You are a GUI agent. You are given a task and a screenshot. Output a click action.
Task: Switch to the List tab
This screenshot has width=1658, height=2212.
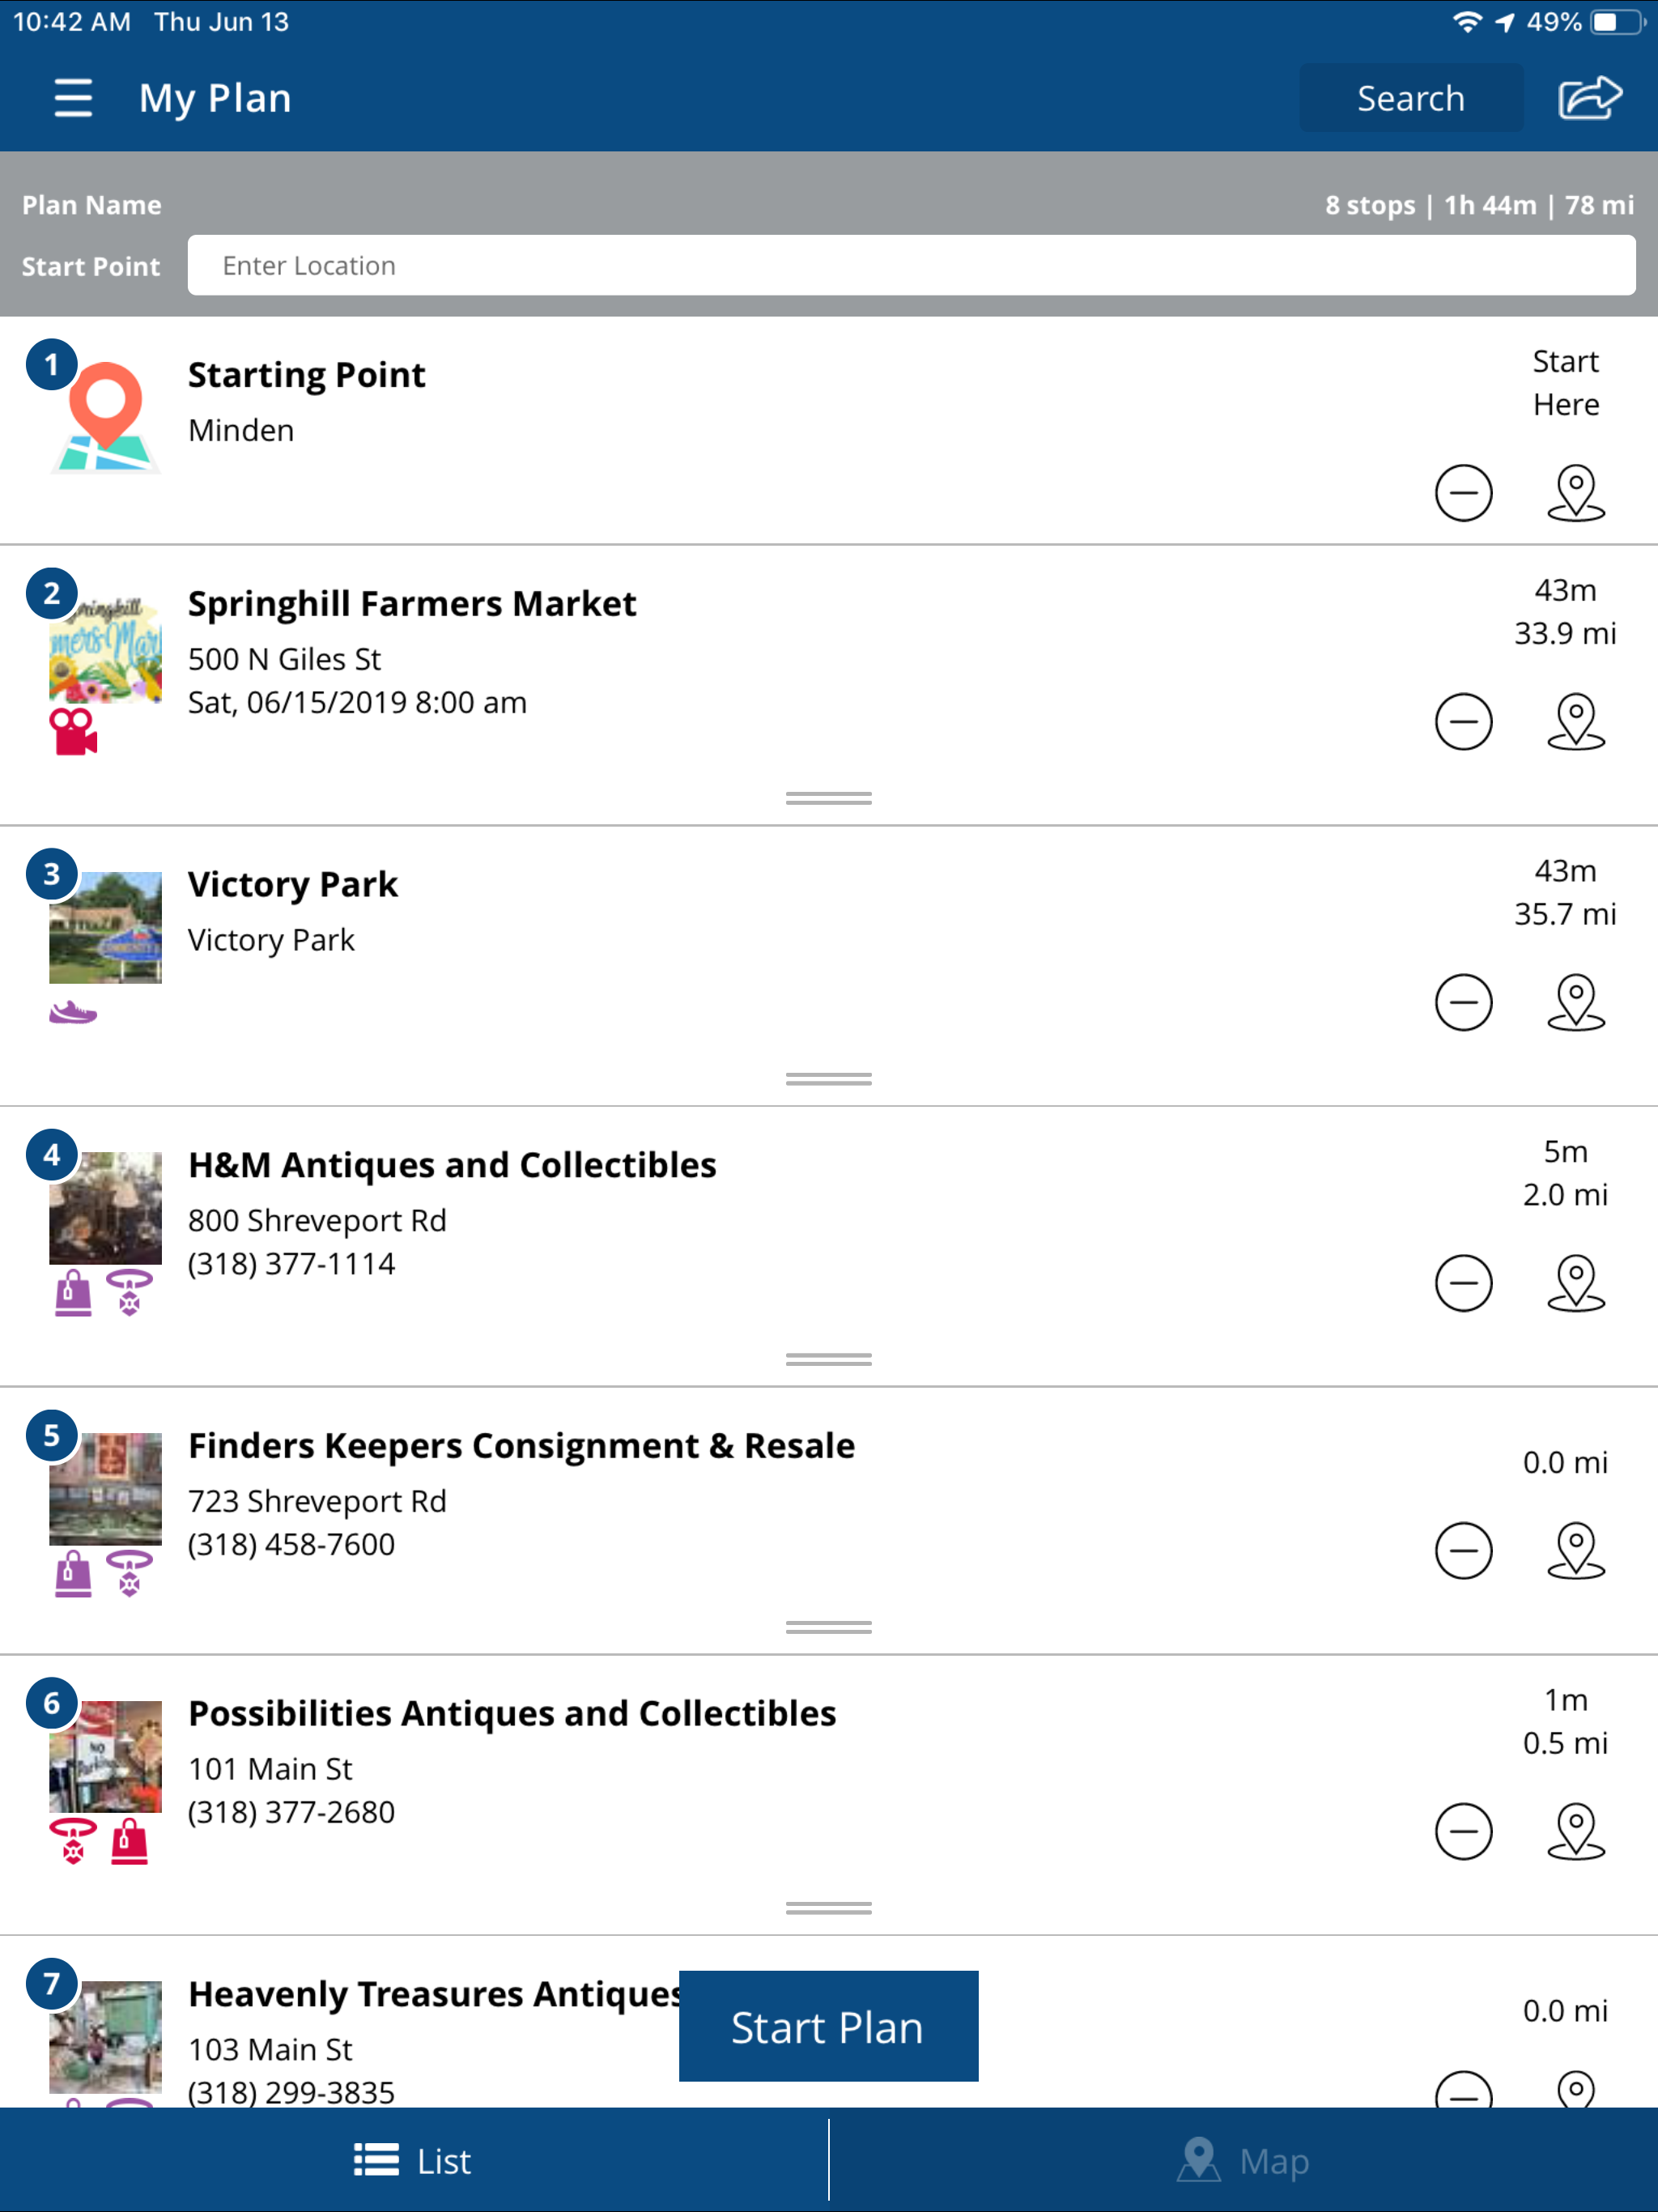click(414, 2161)
